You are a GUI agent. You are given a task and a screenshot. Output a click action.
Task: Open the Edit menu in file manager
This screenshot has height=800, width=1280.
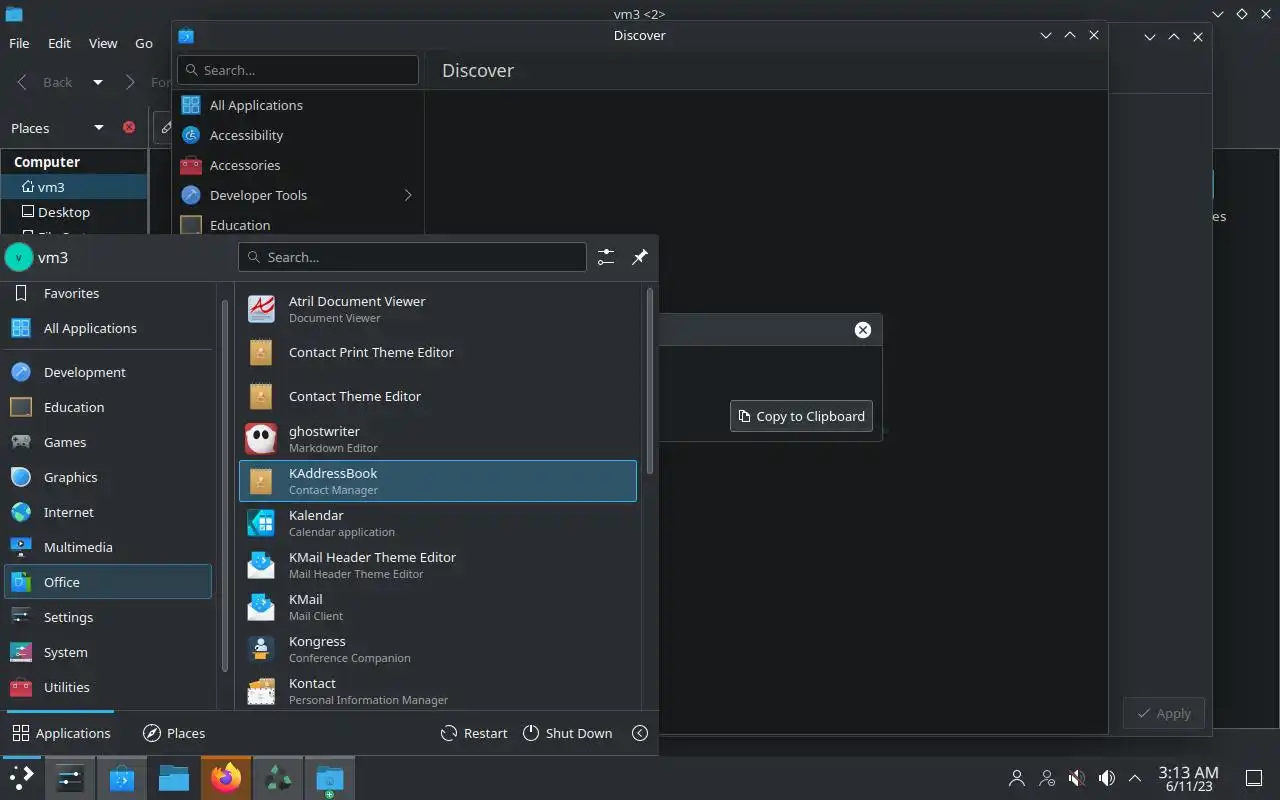[59, 43]
